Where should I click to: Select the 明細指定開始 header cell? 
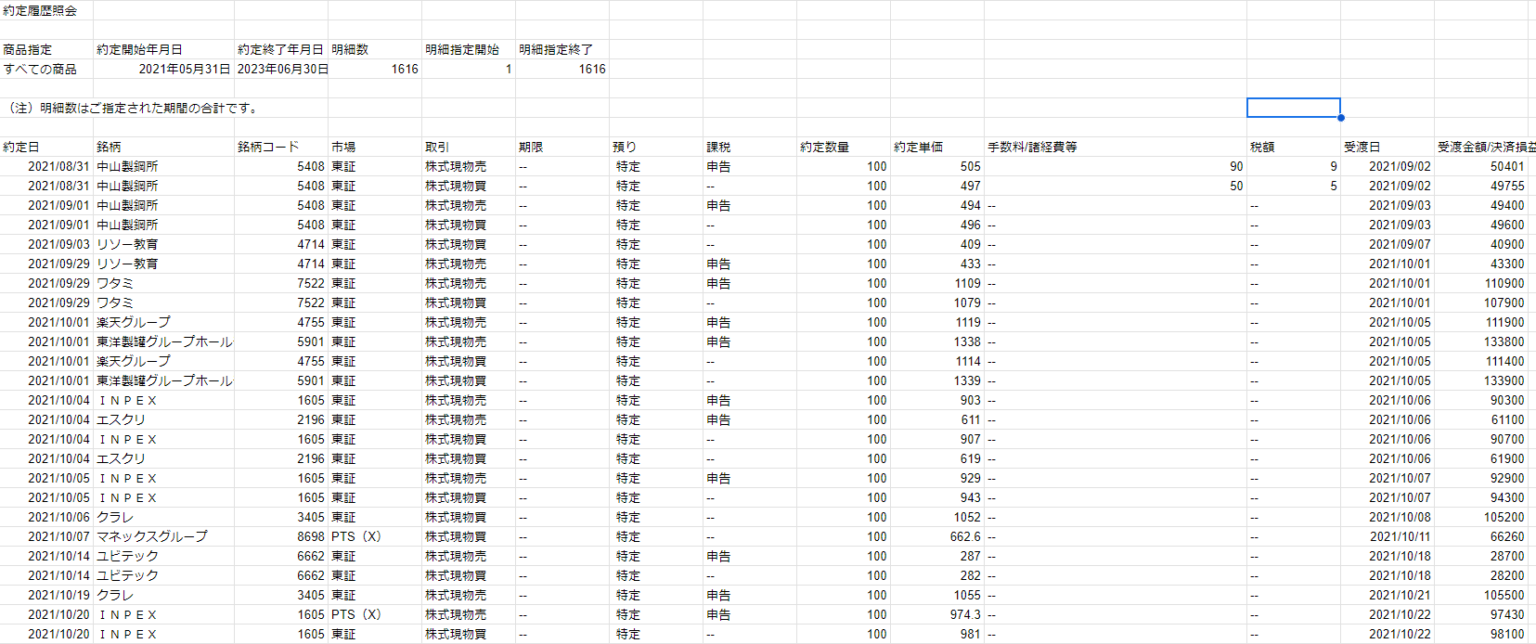pos(467,49)
